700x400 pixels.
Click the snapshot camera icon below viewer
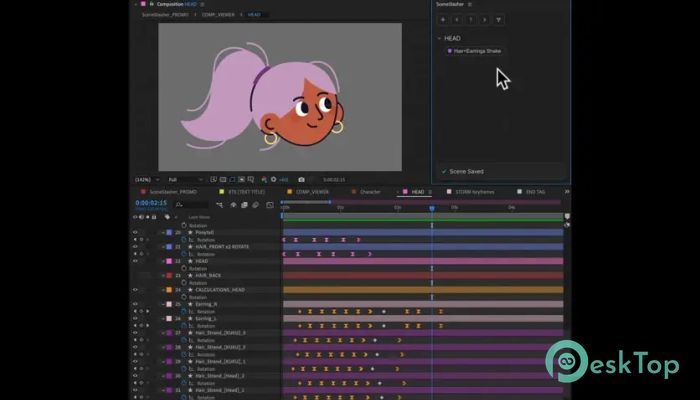click(x=301, y=179)
